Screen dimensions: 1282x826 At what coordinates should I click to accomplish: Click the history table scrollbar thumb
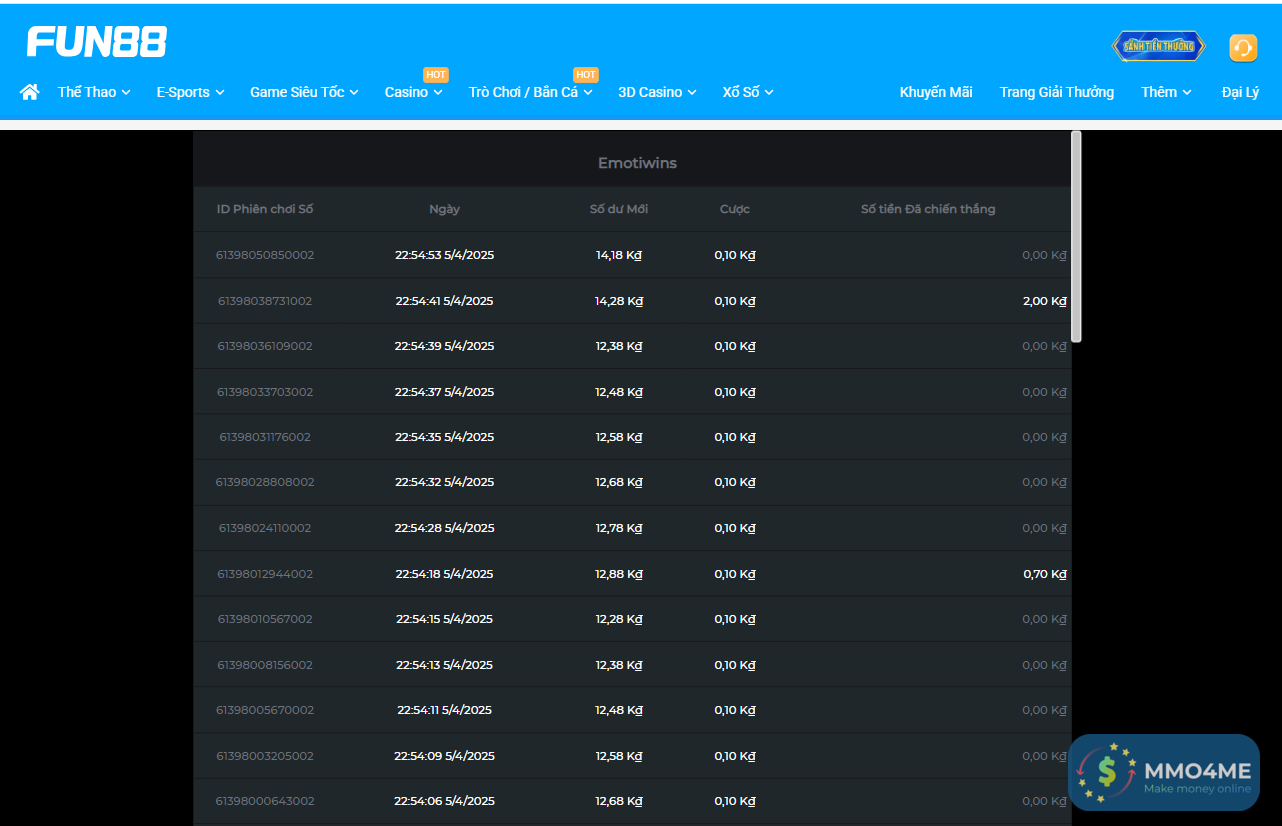(x=1076, y=236)
